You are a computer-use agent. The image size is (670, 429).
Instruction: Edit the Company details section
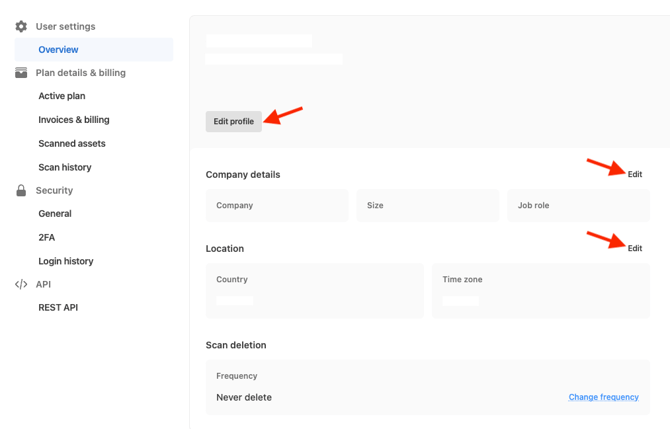[x=635, y=174]
